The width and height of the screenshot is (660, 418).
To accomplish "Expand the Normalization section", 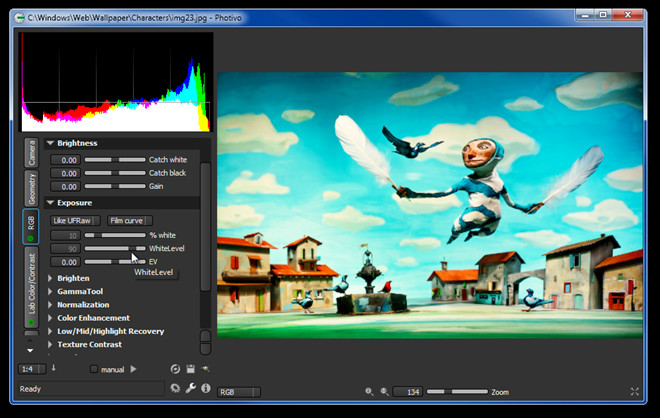I will click(50, 305).
